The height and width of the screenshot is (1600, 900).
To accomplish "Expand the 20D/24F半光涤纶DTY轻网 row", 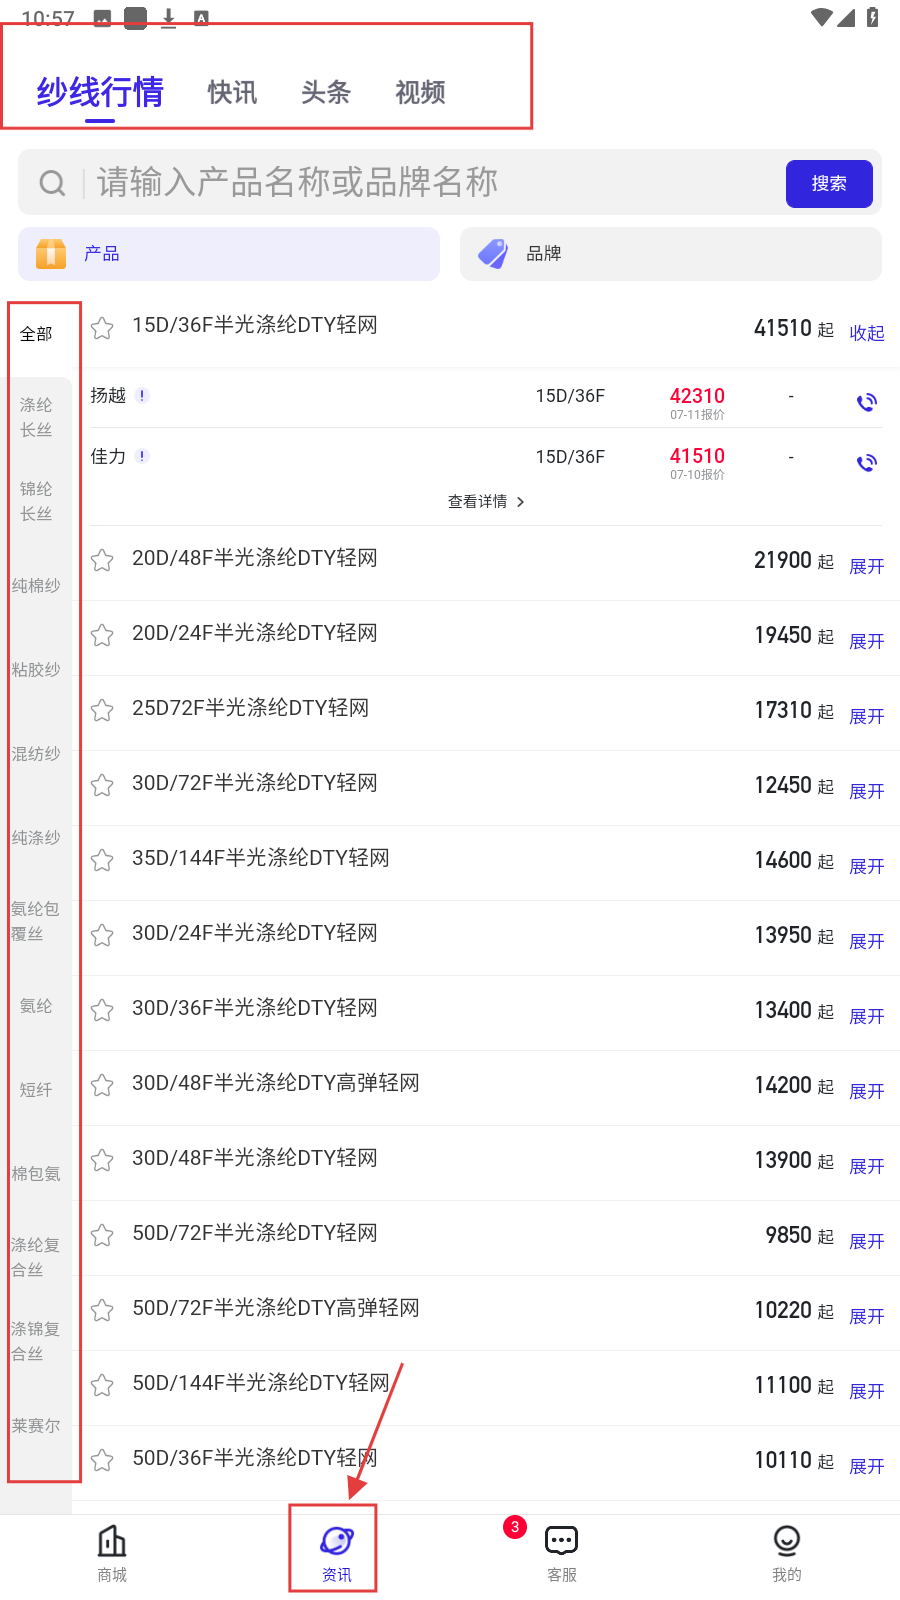I will [x=866, y=641].
